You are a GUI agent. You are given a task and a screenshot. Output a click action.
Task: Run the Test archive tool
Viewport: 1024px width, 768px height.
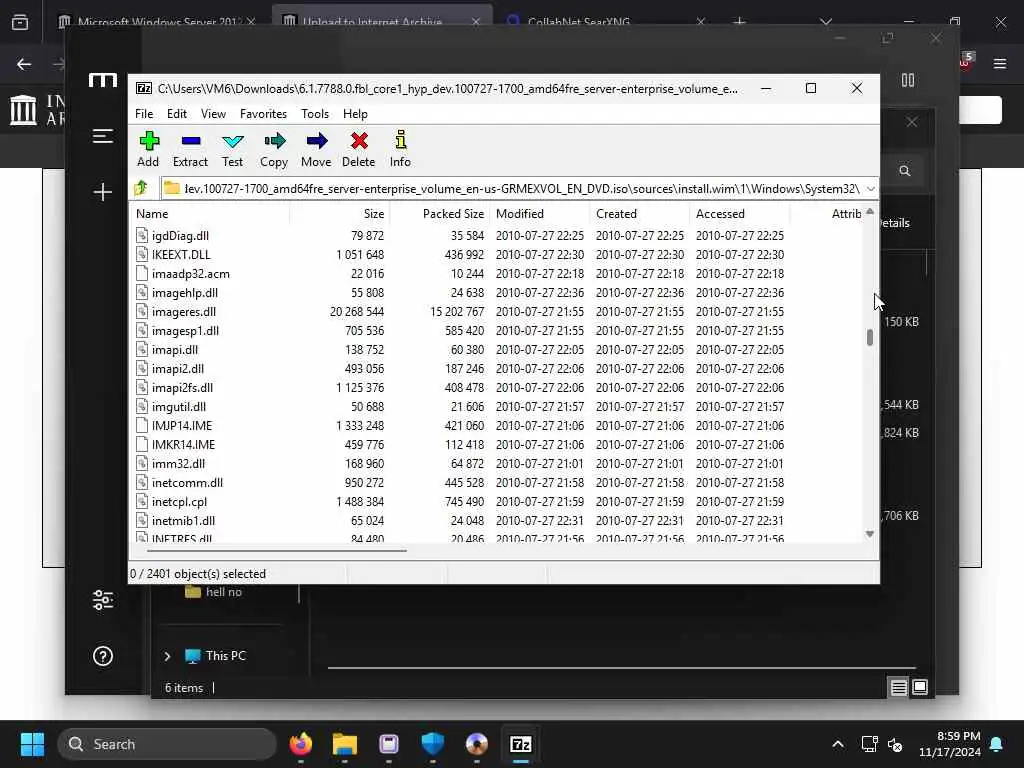(x=232, y=149)
